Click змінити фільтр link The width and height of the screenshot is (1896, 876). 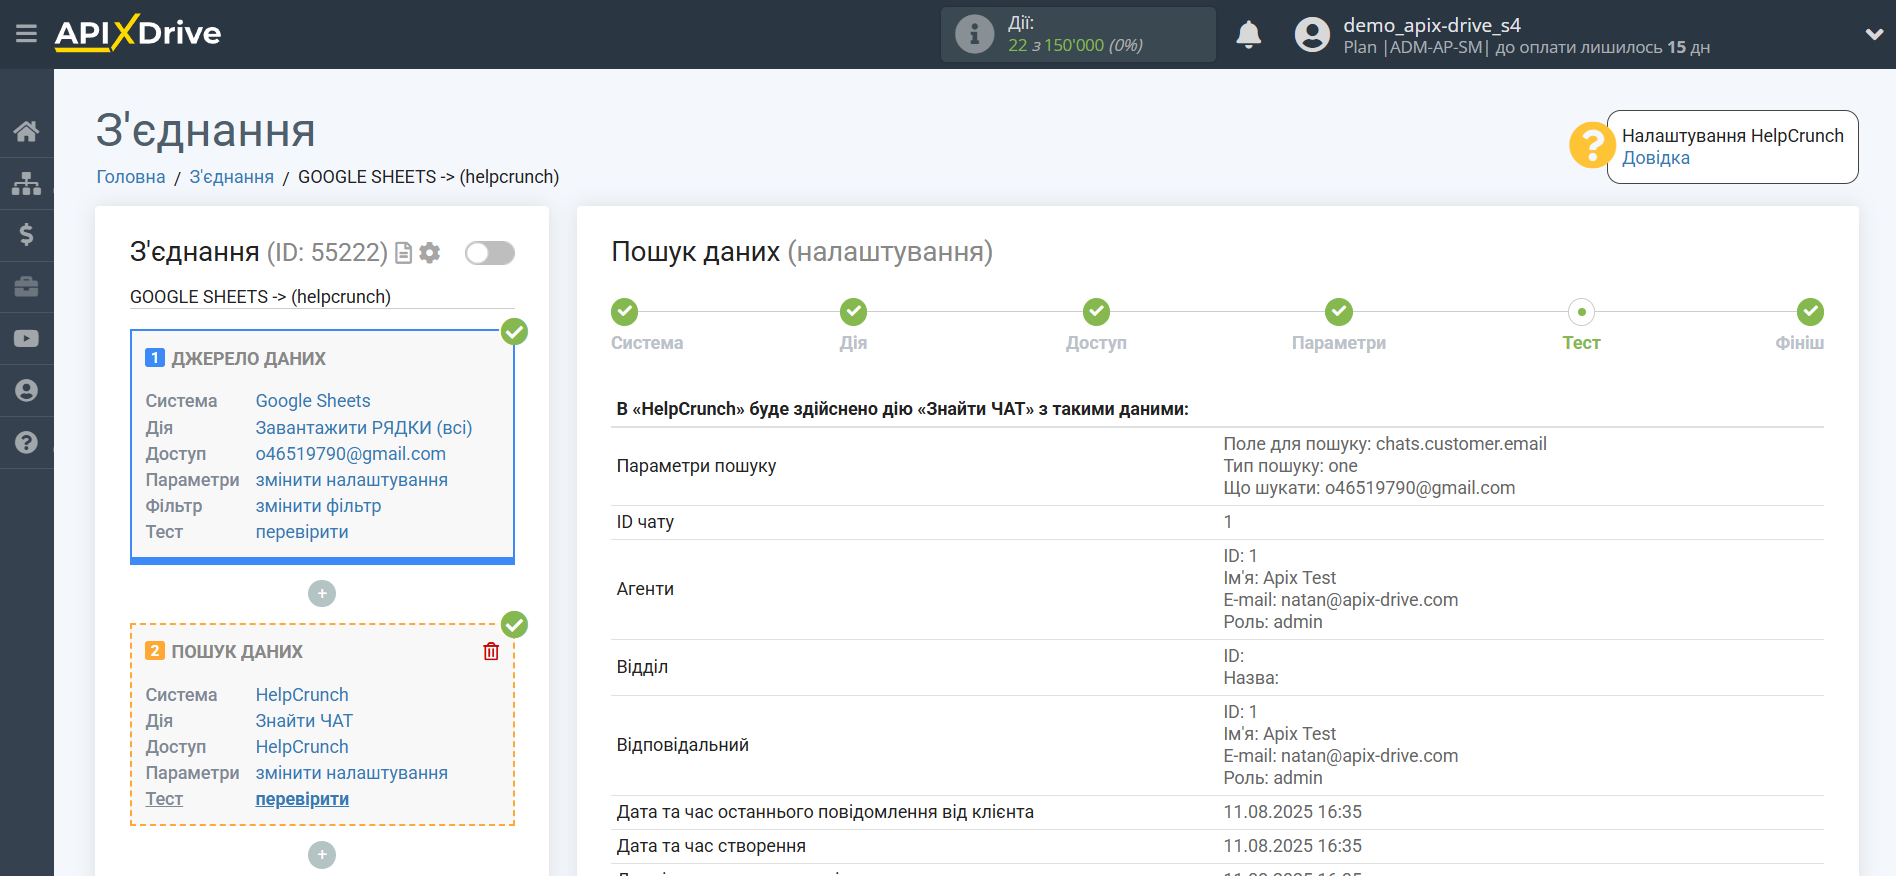319,506
